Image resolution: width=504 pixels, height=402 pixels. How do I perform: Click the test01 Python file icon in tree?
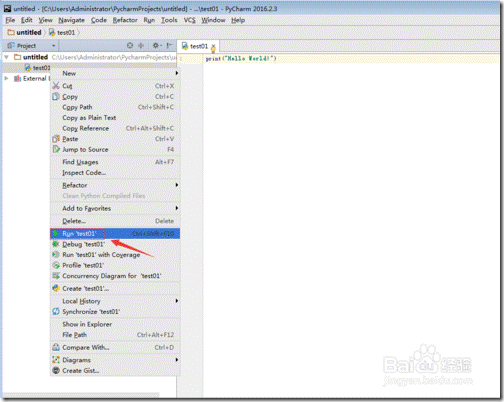[x=28, y=68]
